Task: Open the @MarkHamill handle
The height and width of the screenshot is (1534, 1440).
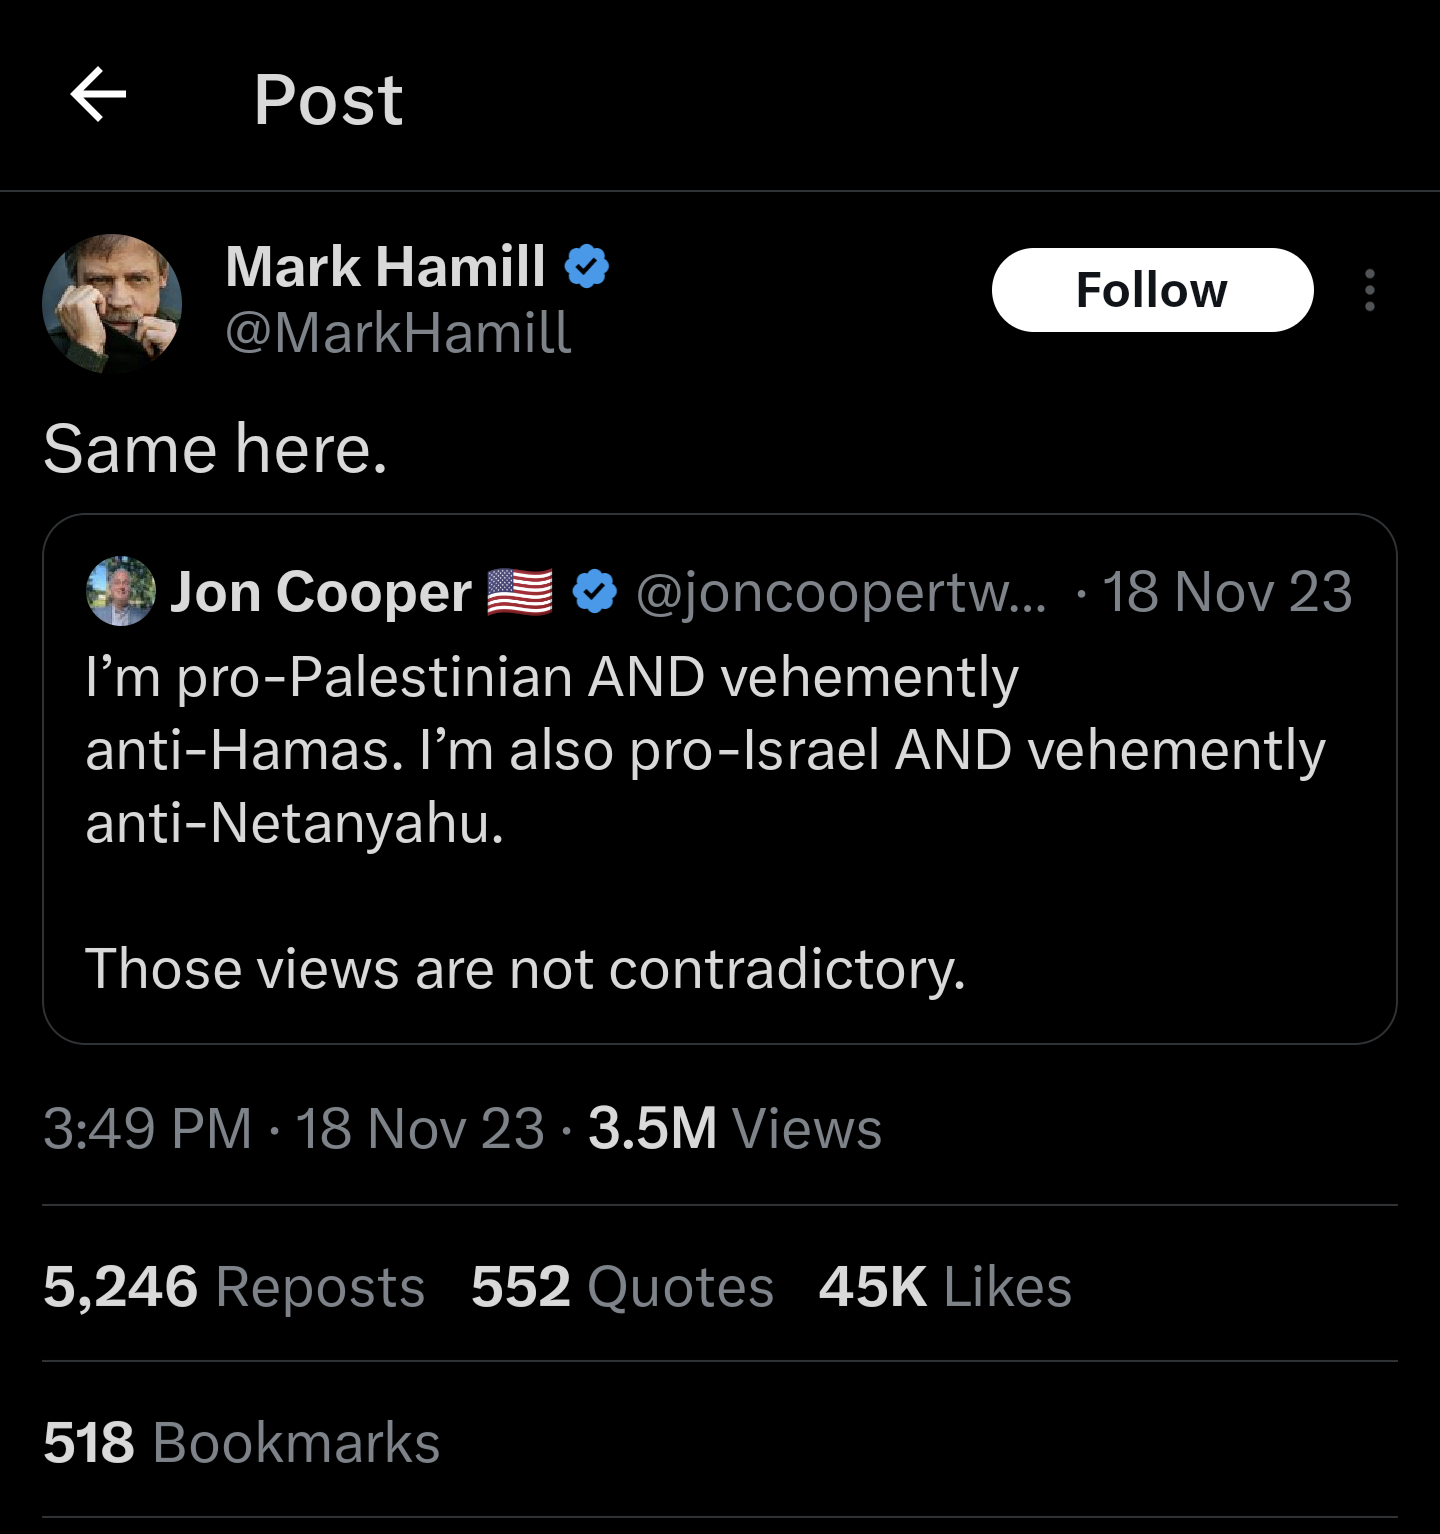Action: [x=398, y=333]
